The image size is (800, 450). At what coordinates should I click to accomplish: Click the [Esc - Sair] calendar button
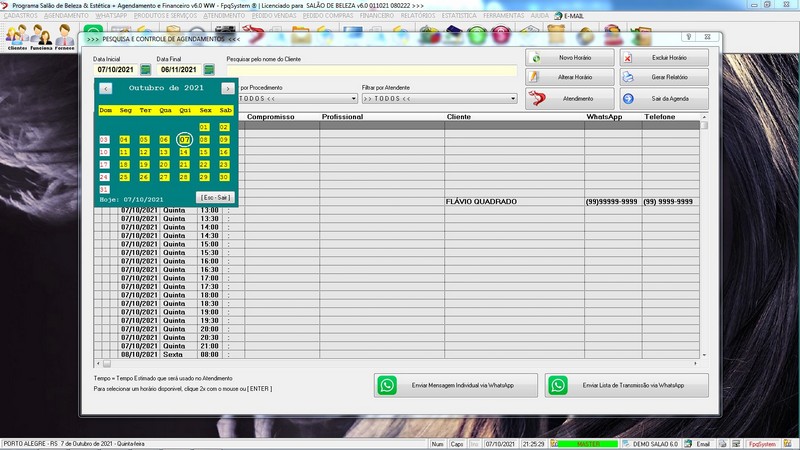coord(215,197)
